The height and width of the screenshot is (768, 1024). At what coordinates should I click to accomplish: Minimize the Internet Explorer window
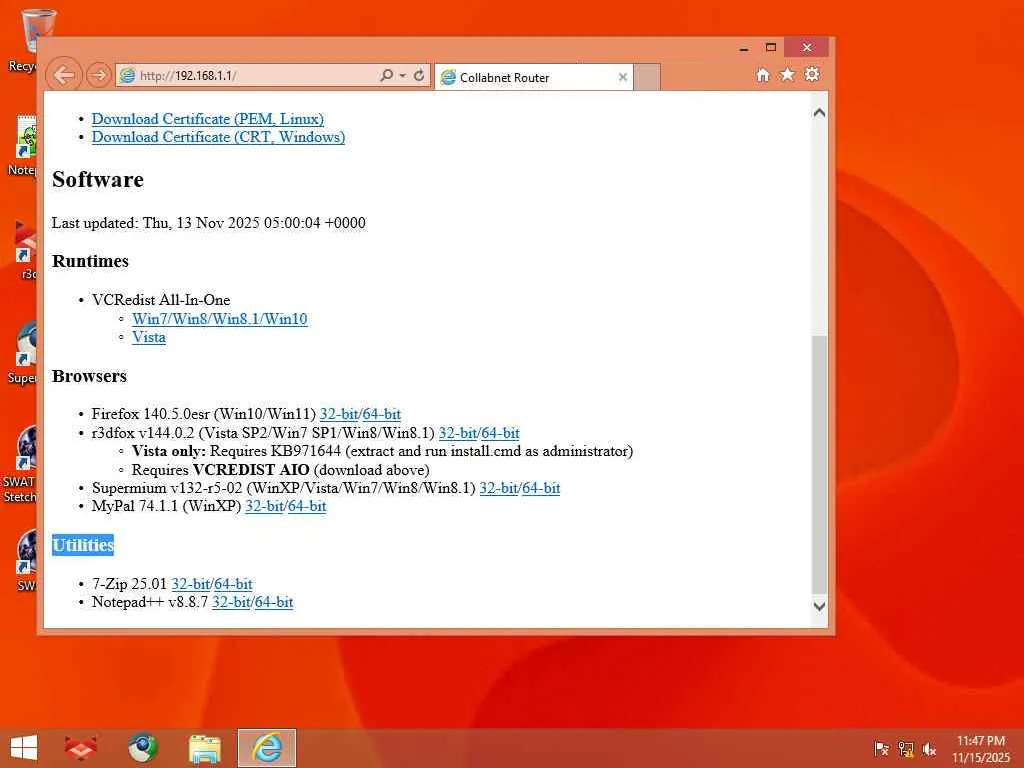(744, 48)
